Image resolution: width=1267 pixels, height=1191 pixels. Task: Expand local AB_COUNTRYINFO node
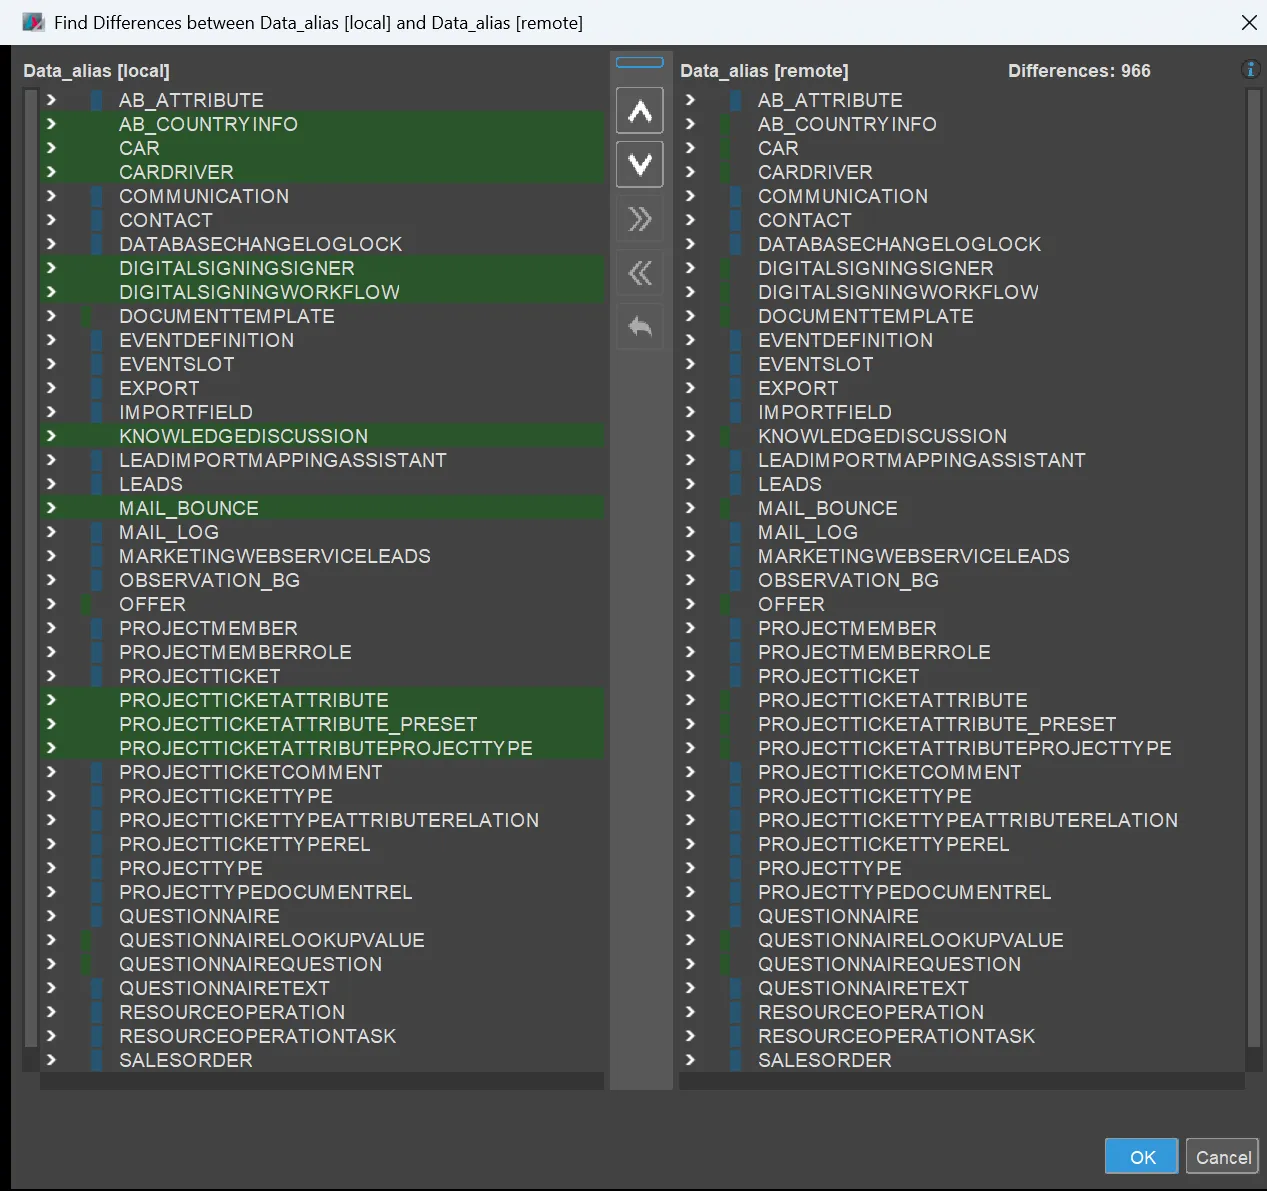pyautogui.click(x=51, y=124)
